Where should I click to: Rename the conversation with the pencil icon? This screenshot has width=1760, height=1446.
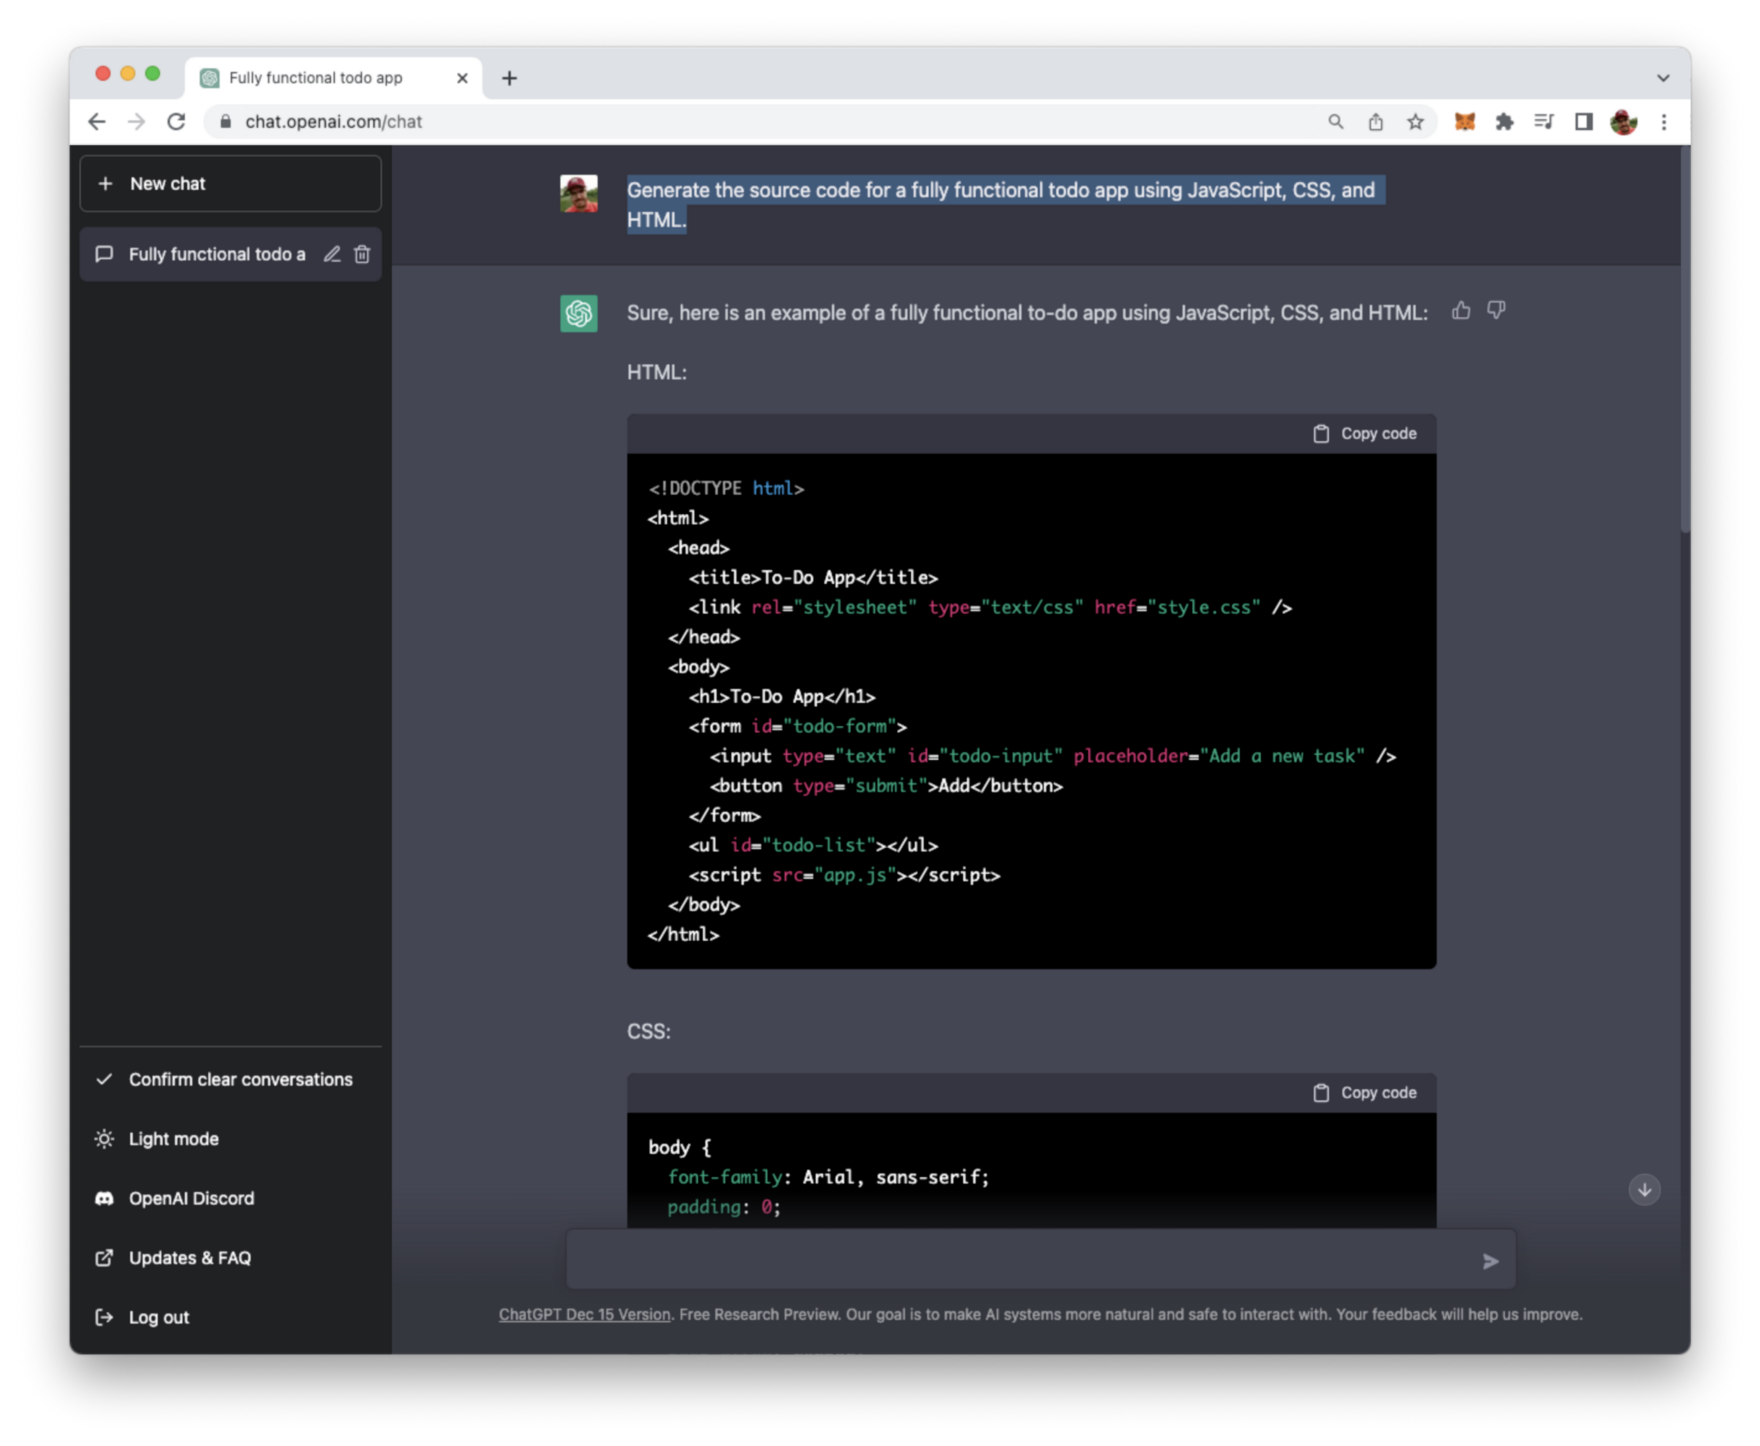pyautogui.click(x=332, y=254)
